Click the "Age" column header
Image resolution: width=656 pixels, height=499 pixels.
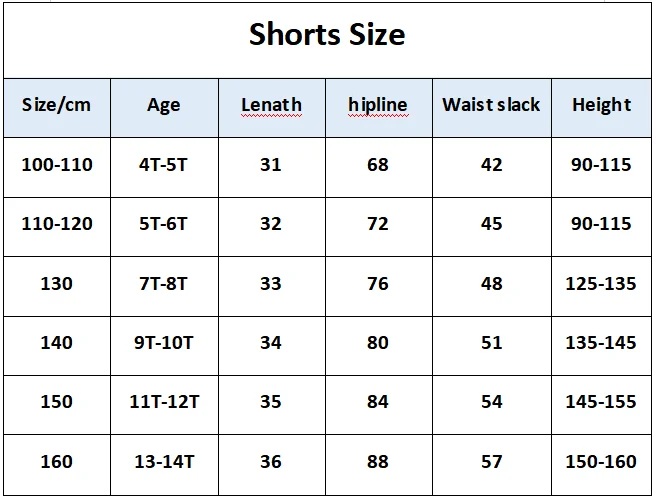pos(163,105)
